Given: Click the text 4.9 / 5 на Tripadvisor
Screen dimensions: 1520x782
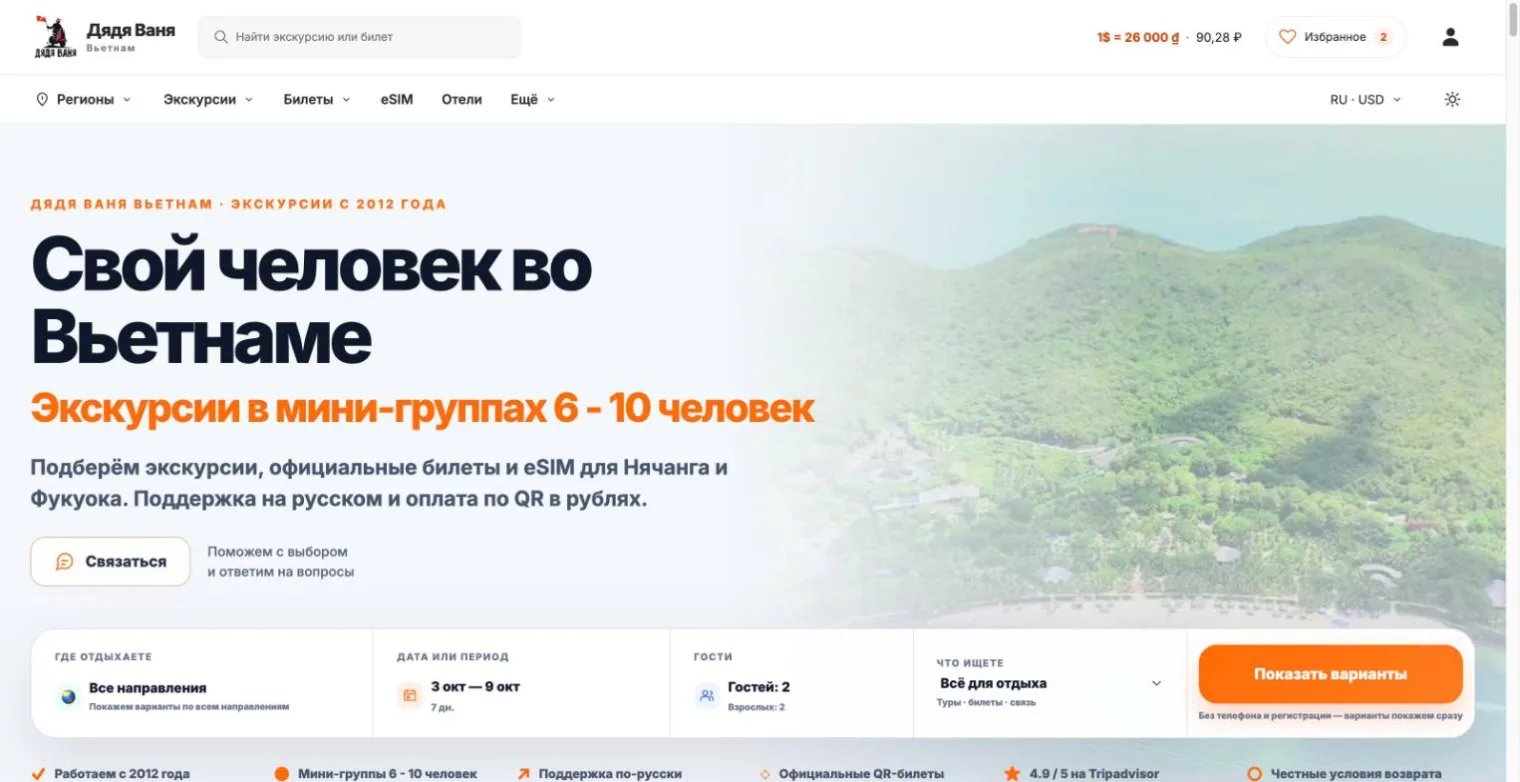Looking at the screenshot, I should tap(1094, 774).
